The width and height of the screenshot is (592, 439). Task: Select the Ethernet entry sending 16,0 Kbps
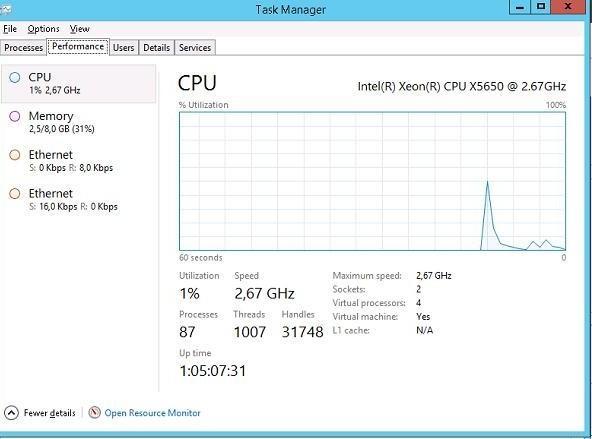point(79,199)
